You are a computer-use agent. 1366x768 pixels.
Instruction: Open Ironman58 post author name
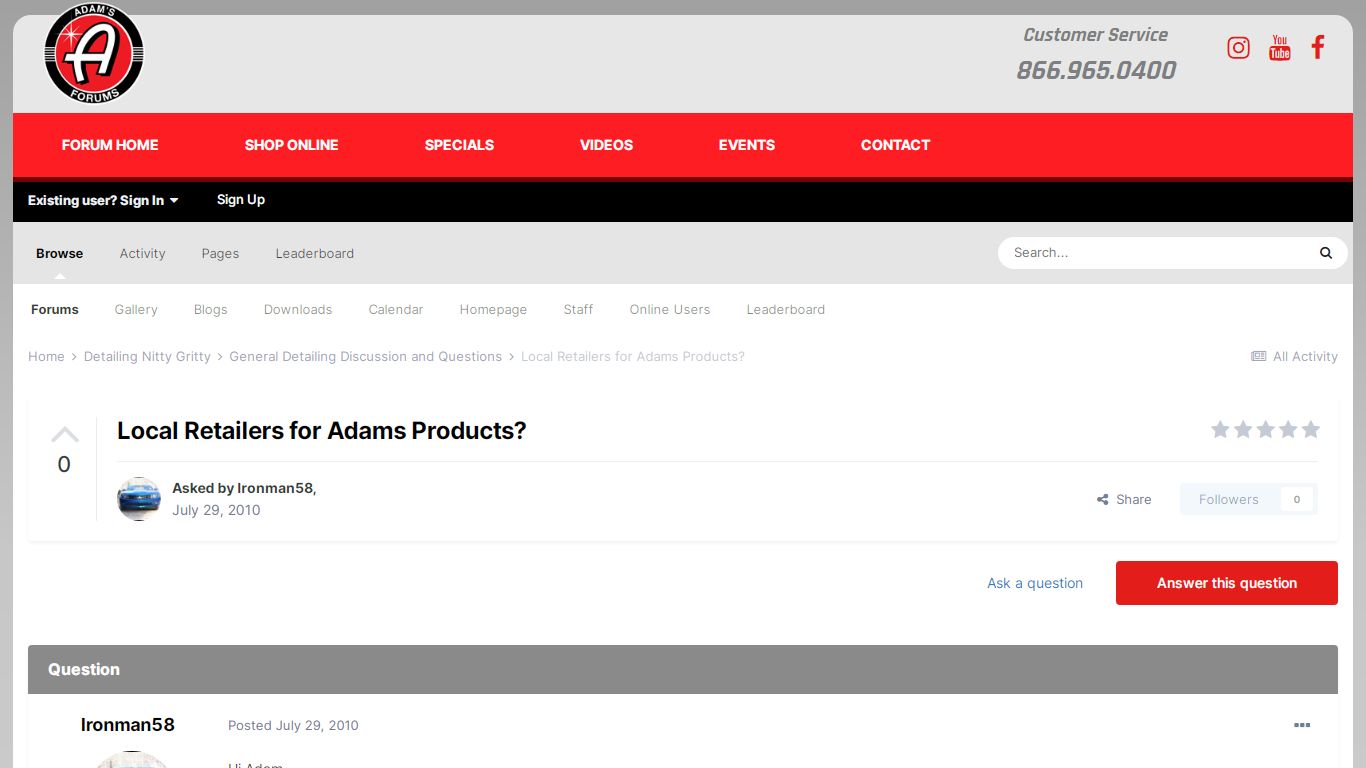pos(128,725)
